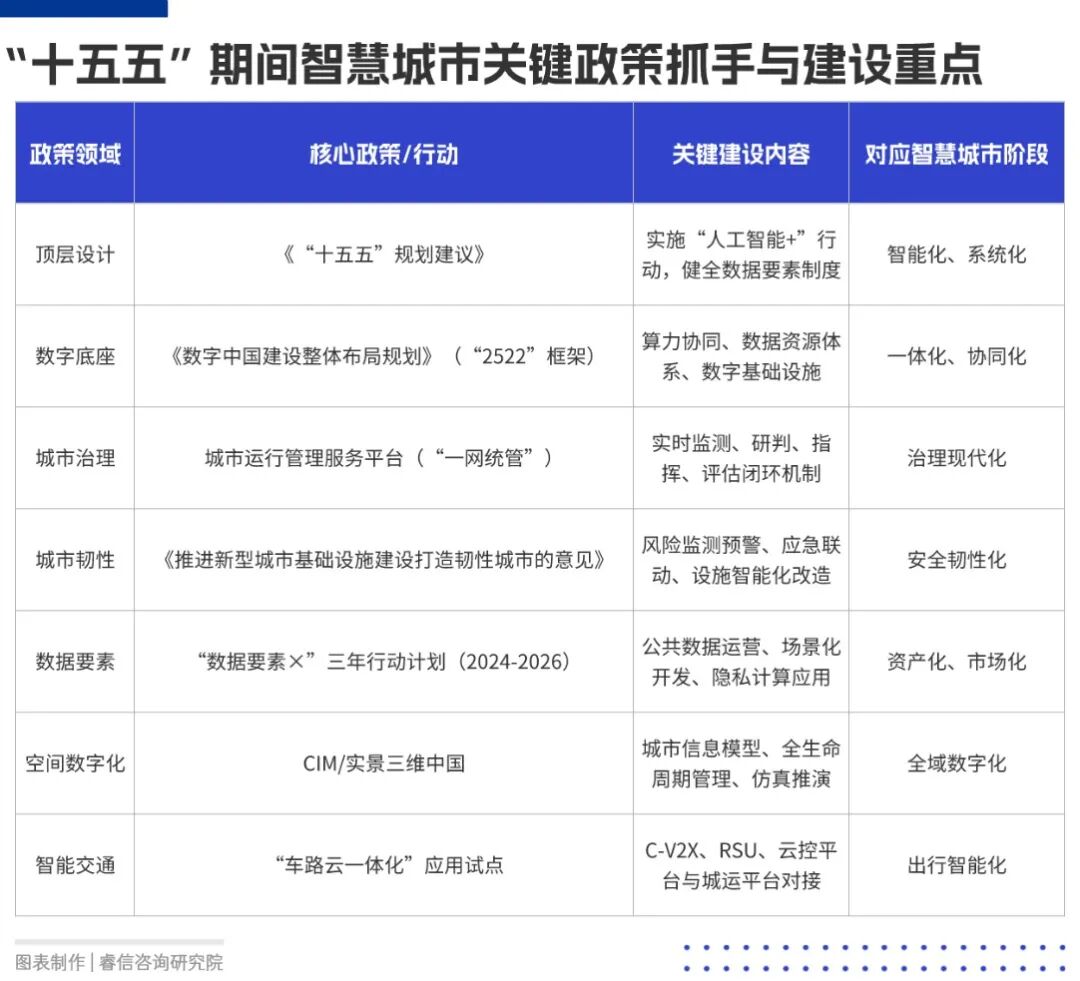Viewport: 1080px width, 981px height.
Task: Select the 风险监测预警、应急联动 content cell
Action: tap(740, 560)
